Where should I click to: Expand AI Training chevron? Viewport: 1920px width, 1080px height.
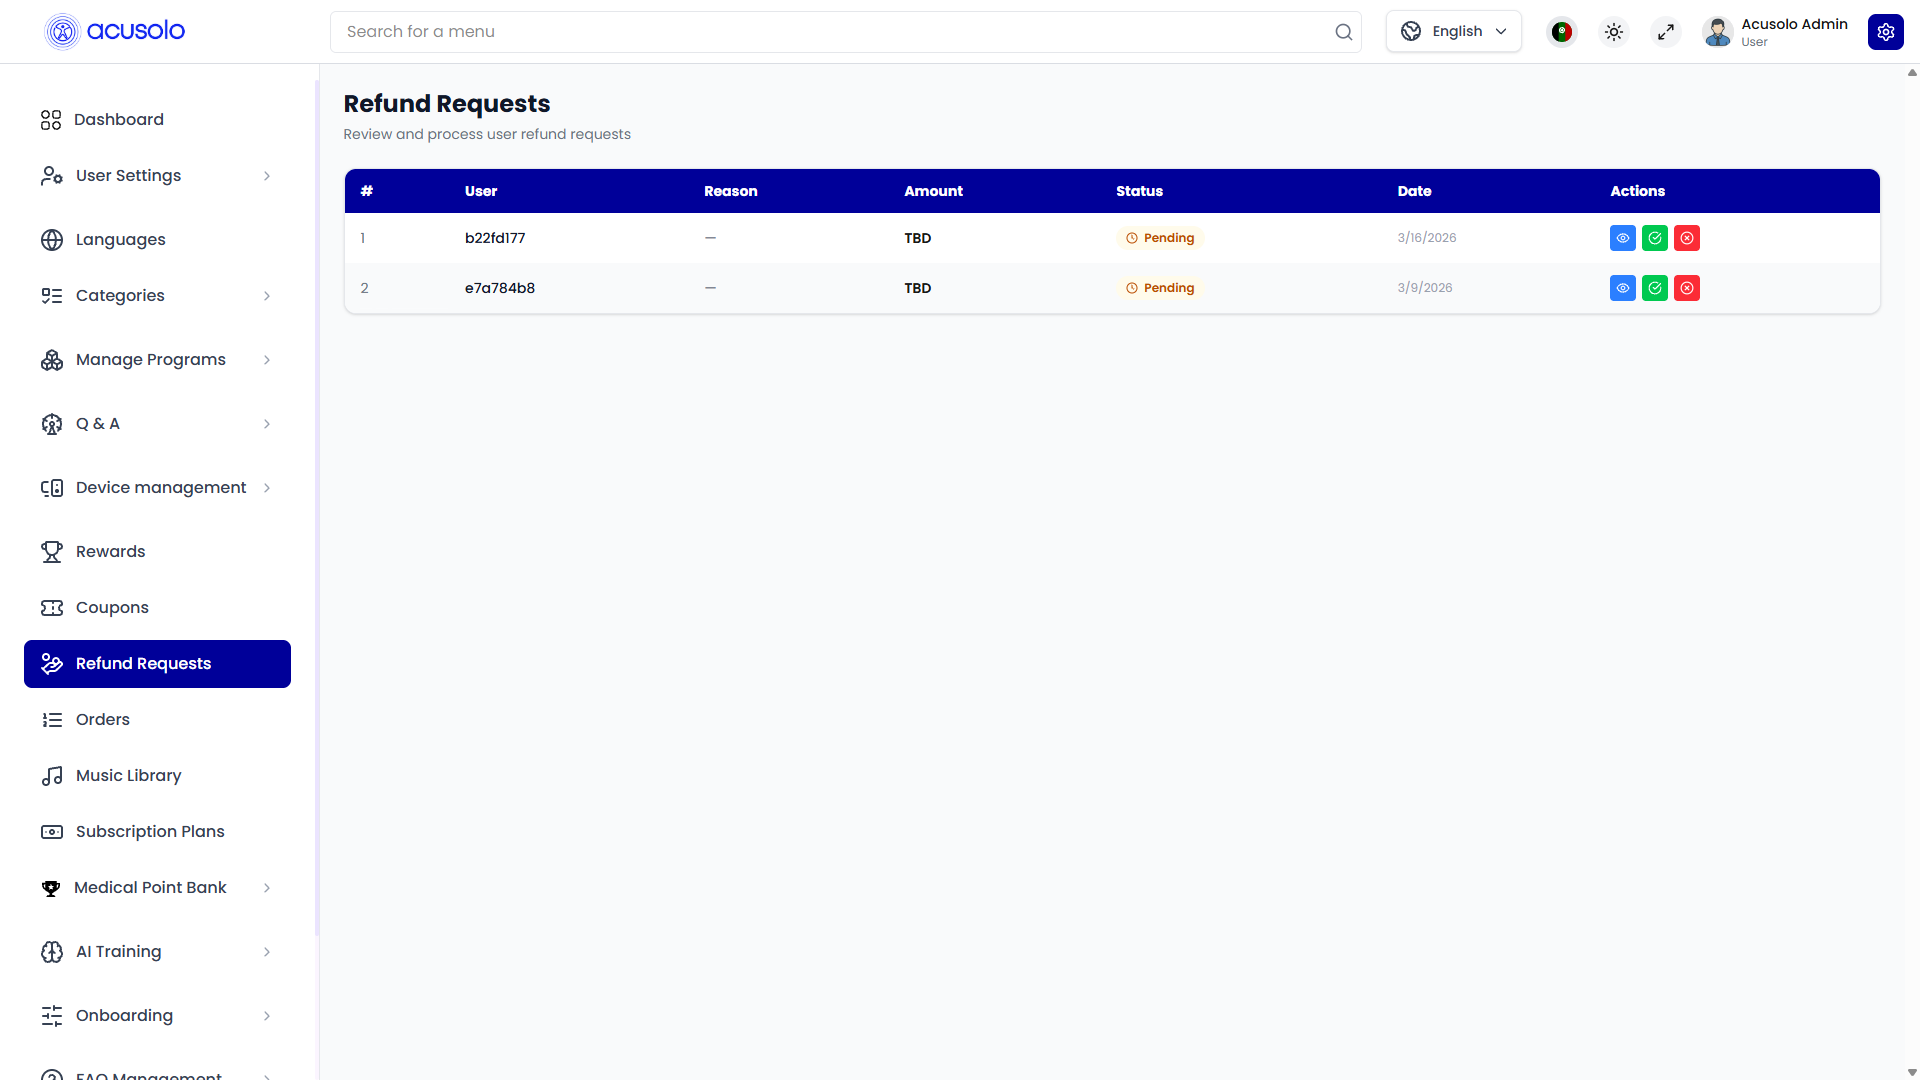coord(267,952)
